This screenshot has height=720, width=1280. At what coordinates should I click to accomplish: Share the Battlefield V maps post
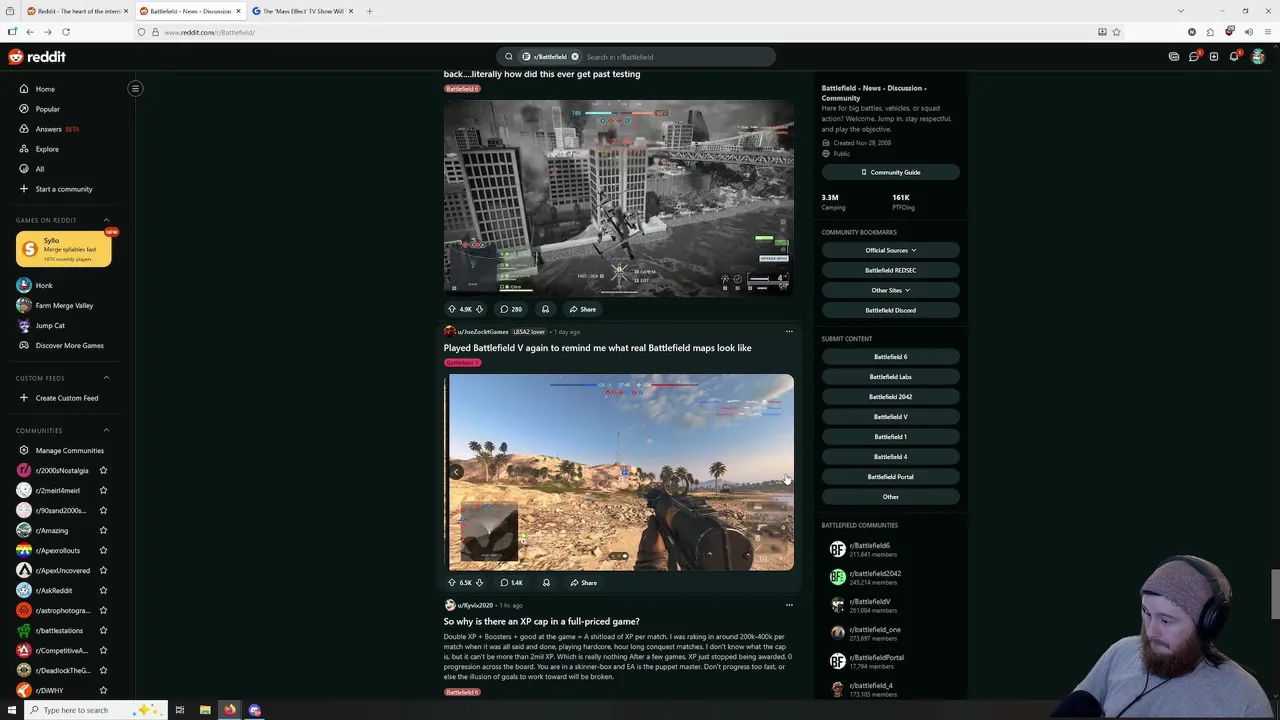point(583,583)
